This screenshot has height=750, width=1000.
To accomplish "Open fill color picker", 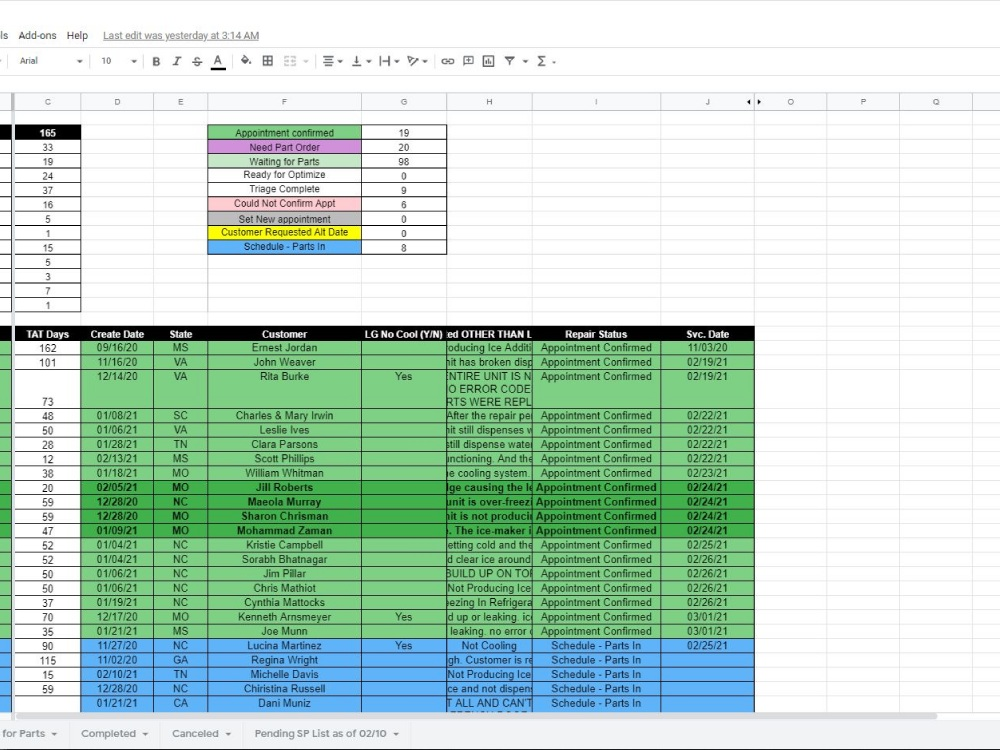I will (x=246, y=61).
